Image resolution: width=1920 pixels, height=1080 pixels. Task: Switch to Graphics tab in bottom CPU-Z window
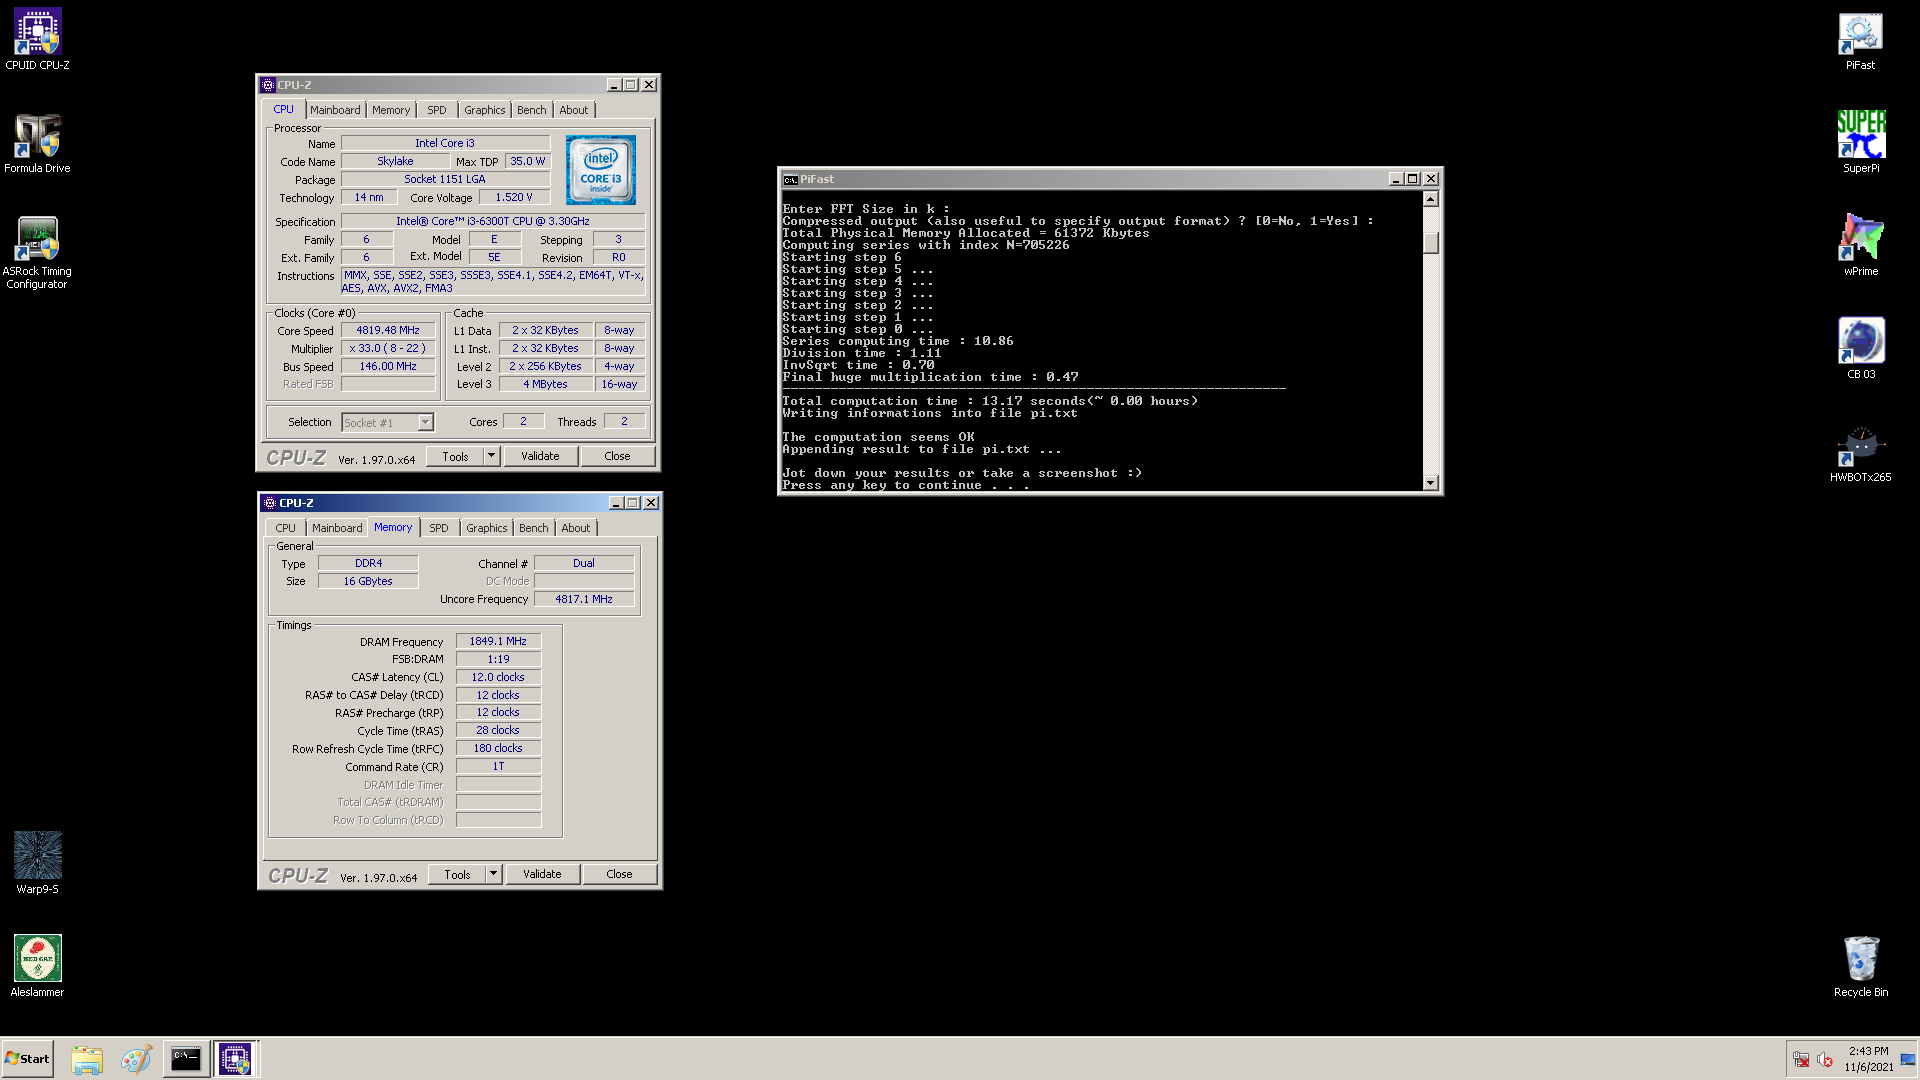click(487, 528)
